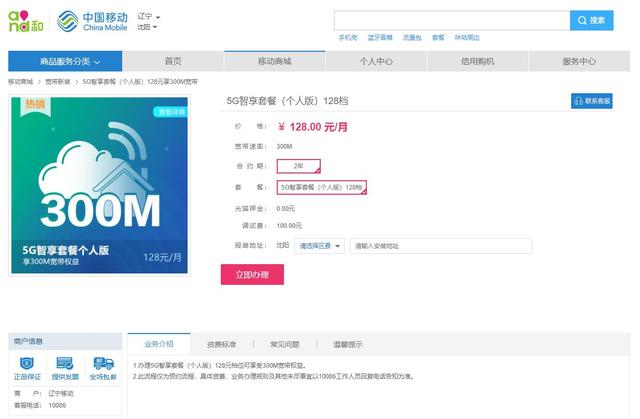Select the 5G智享套餐（个人版）128档 plan option

[x=321, y=187]
